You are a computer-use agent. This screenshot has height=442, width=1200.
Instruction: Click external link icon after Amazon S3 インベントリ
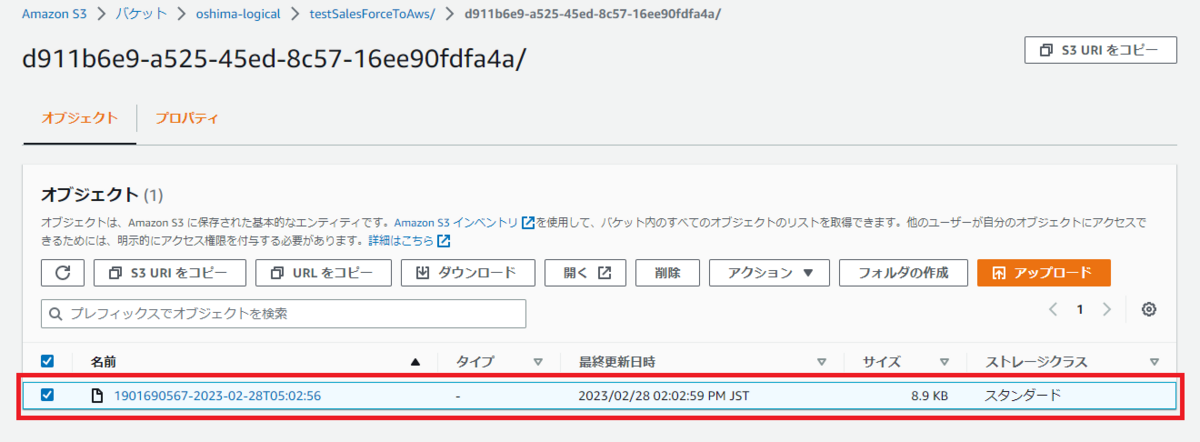pos(528,222)
